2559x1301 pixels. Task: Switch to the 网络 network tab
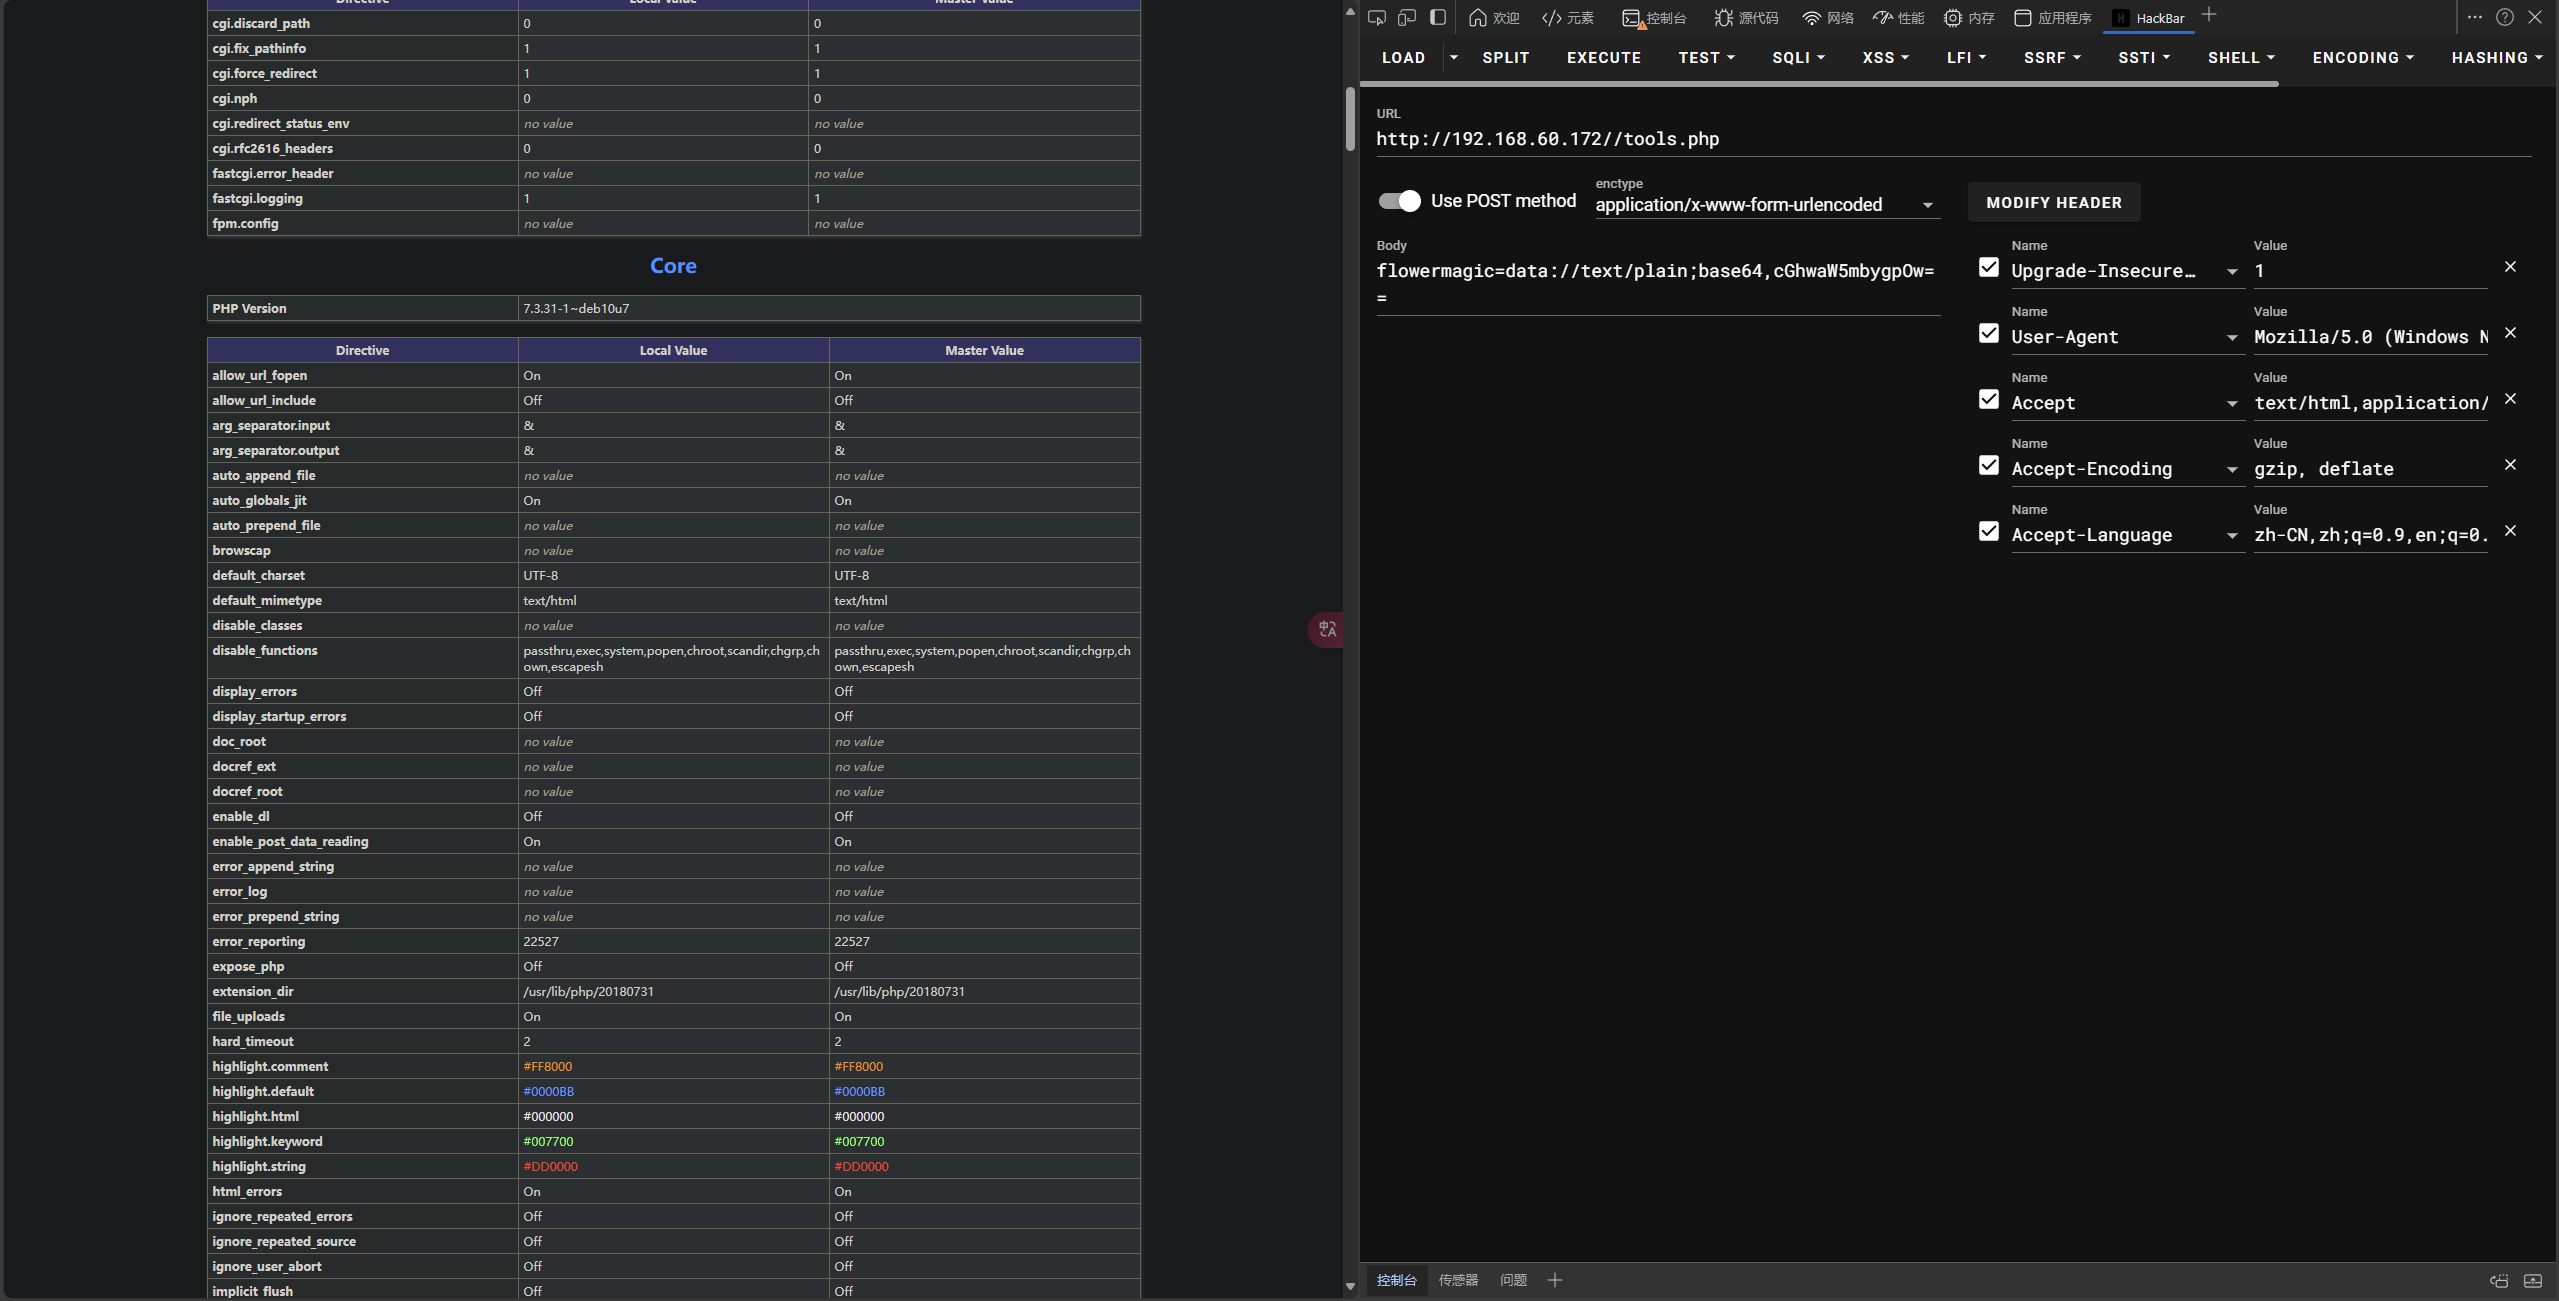pos(1828,18)
